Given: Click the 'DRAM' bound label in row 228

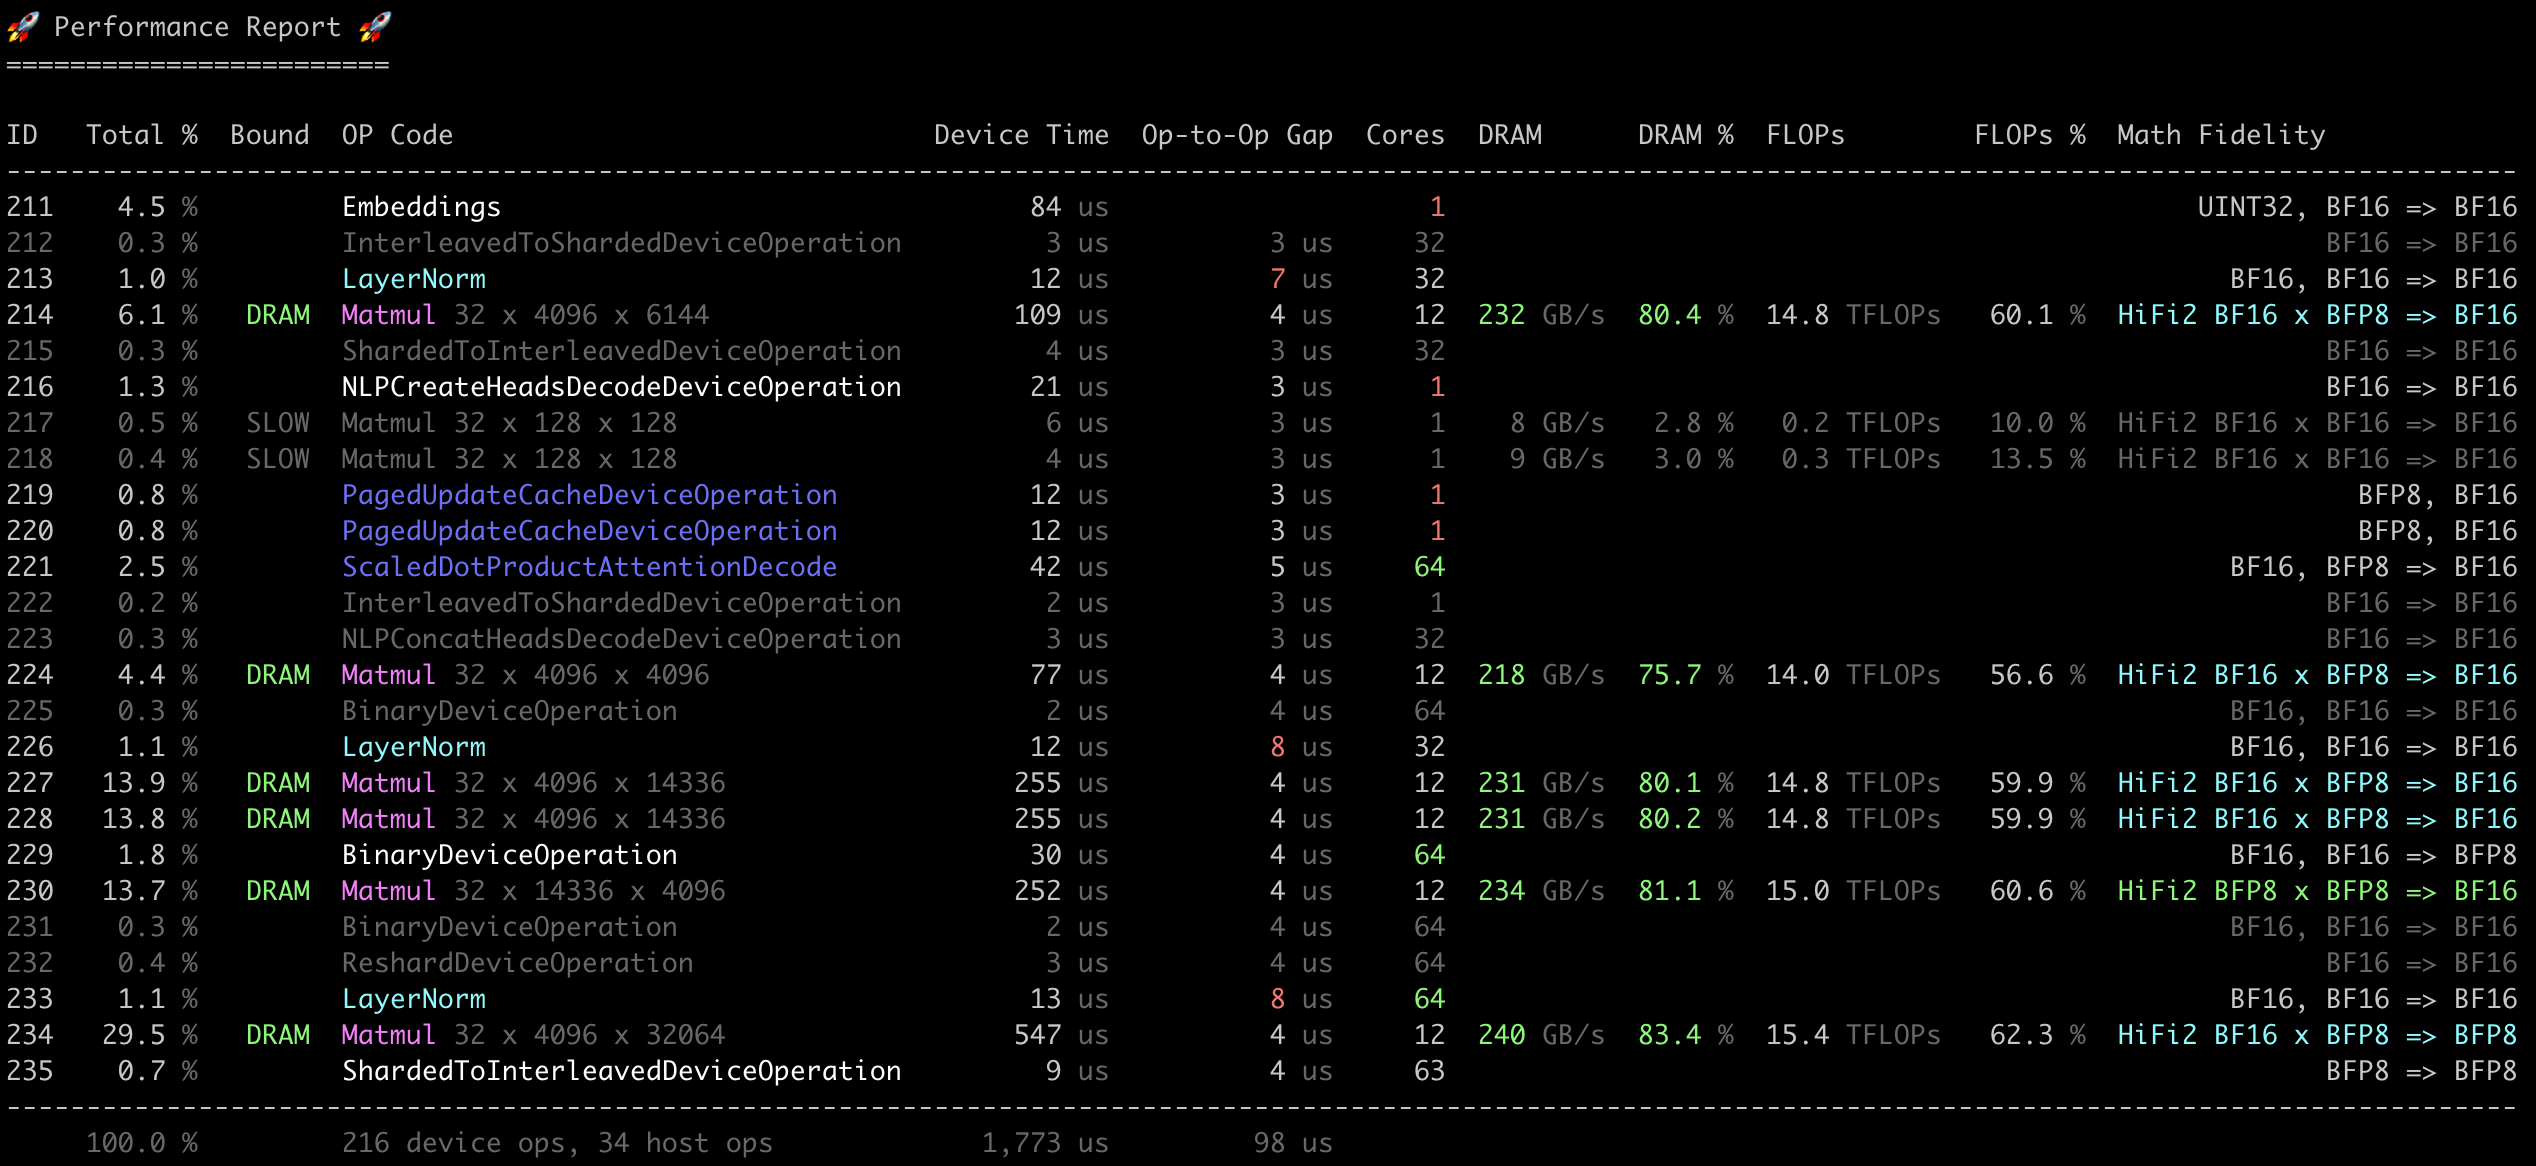Looking at the screenshot, I should (x=278, y=819).
